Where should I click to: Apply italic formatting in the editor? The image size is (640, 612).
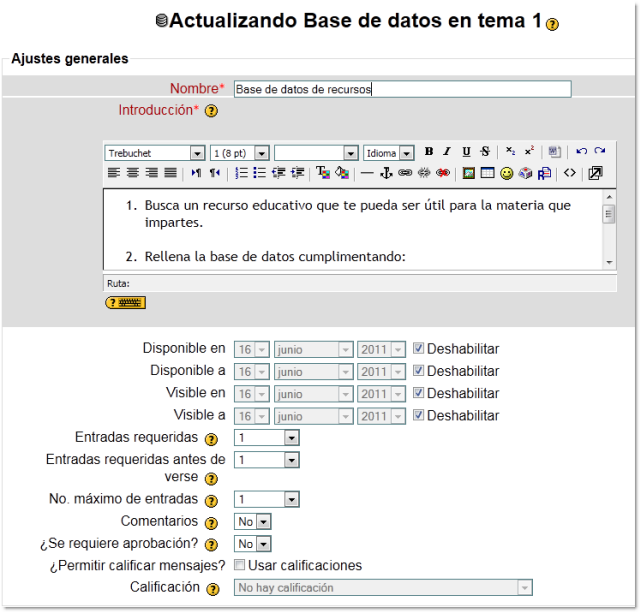[x=447, y=152]
